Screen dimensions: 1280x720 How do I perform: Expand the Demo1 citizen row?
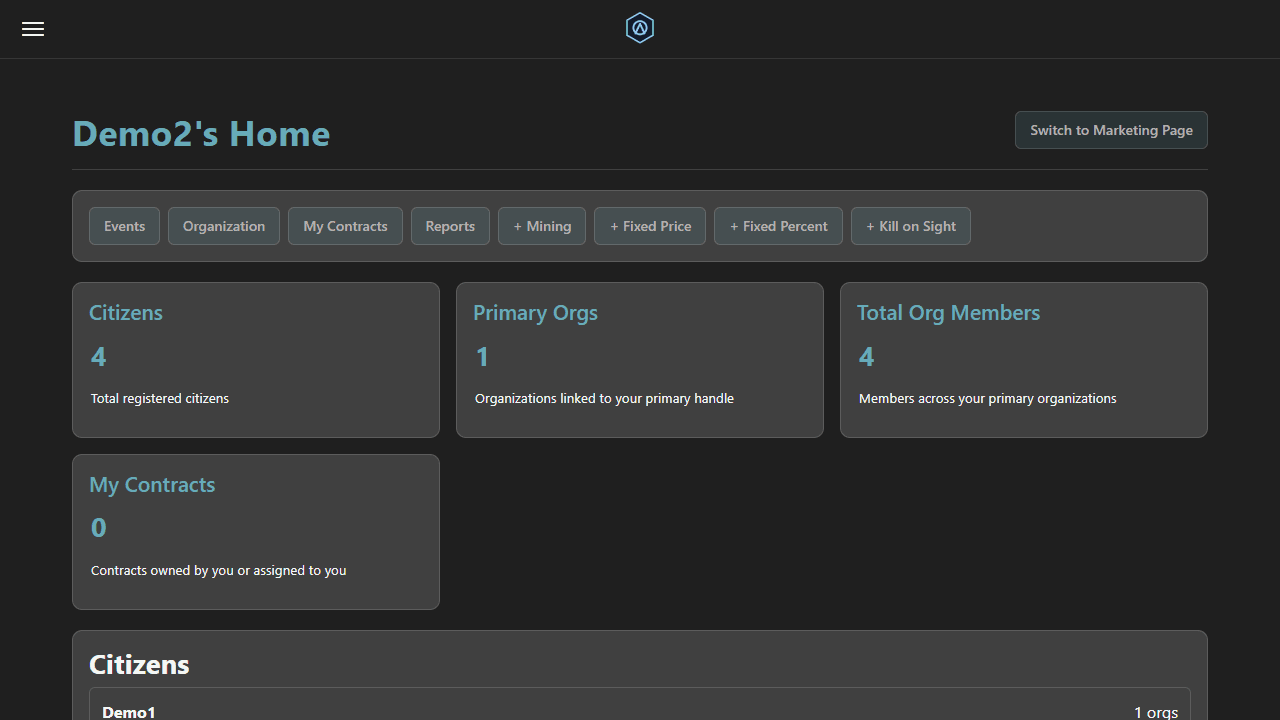tap(639, 711)
